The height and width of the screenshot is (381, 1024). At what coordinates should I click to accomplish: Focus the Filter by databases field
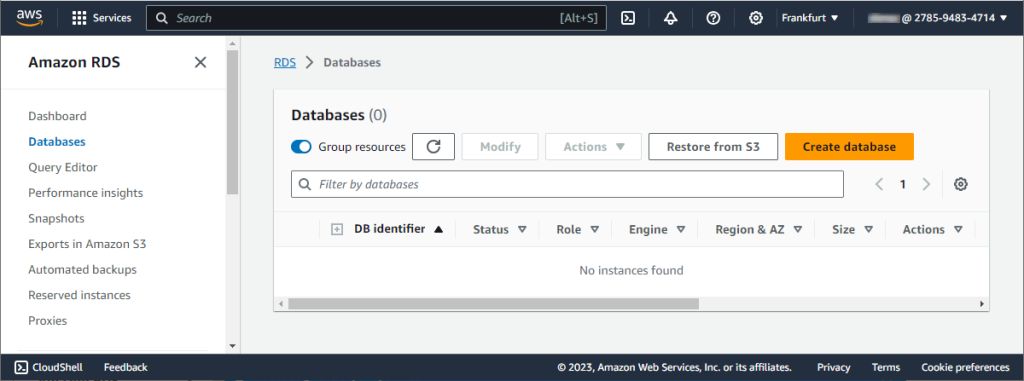tap(568, 184)
